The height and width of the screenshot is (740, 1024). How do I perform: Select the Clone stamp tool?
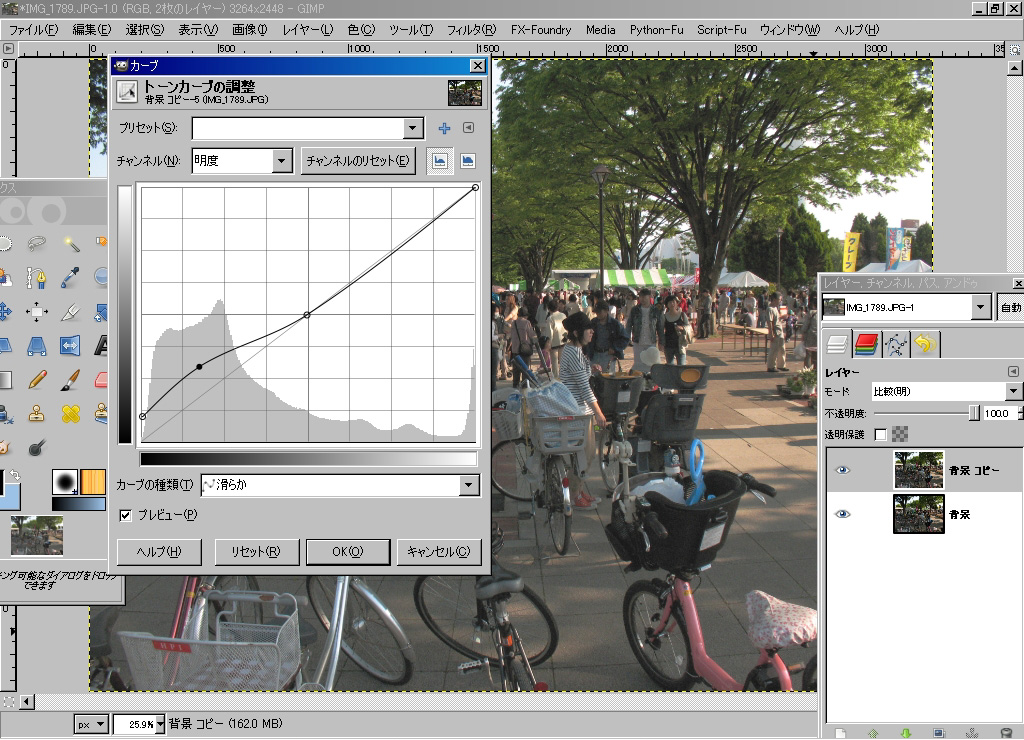point(37,413)
